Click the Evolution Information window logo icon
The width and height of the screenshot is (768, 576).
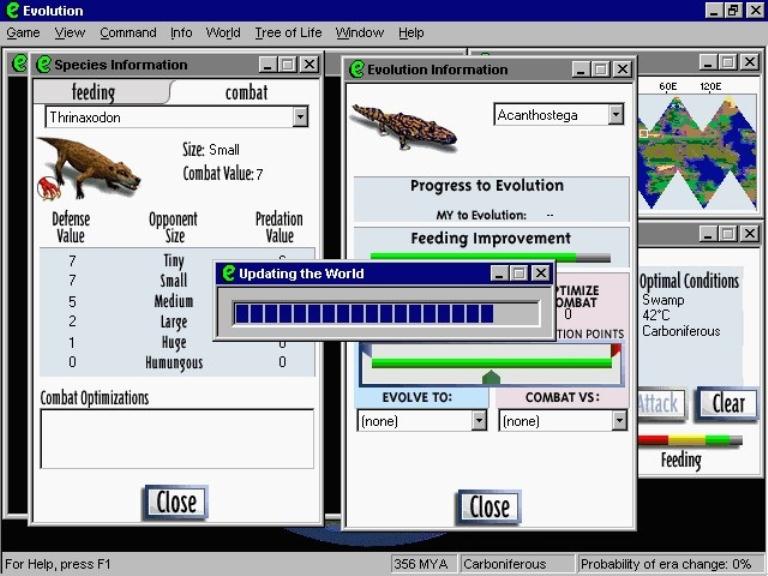pos(357,70)
